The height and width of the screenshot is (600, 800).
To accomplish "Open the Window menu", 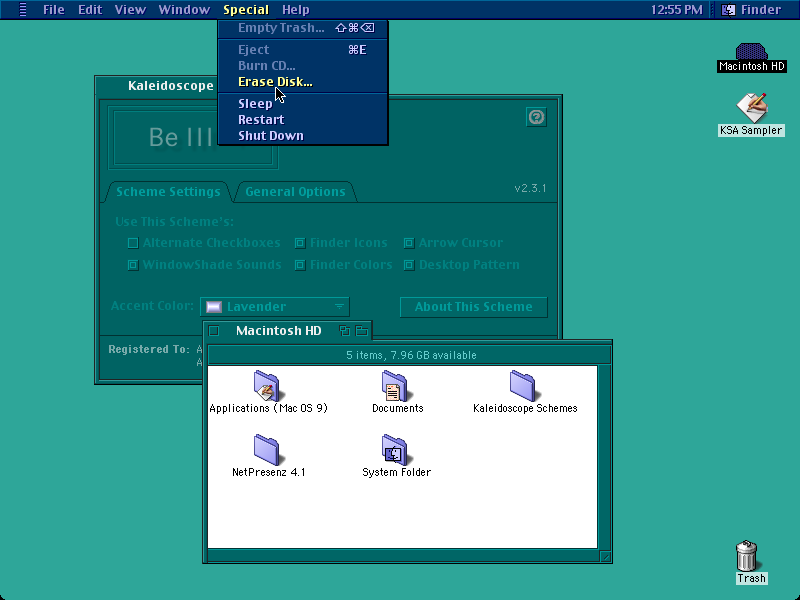I will (184, 10).
